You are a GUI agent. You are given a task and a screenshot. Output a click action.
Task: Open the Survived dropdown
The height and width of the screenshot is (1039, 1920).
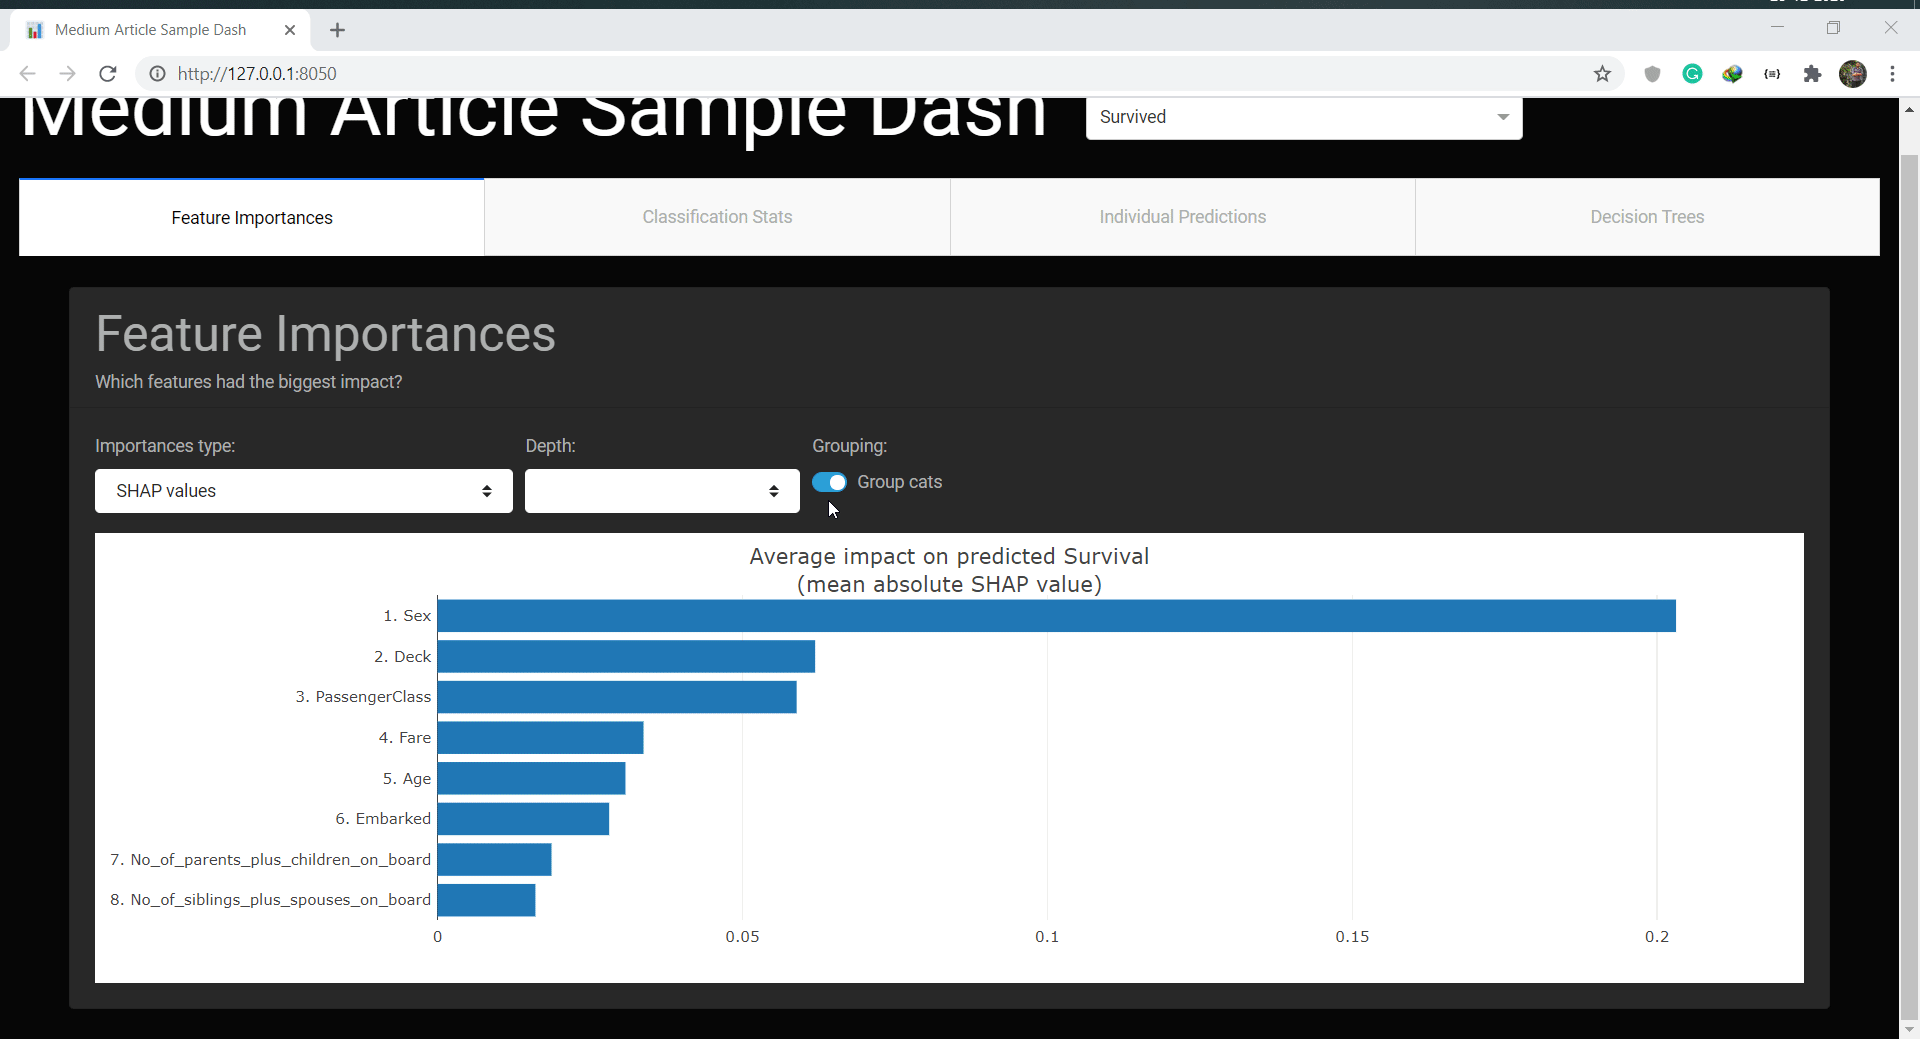click(x=1303, y=117)
